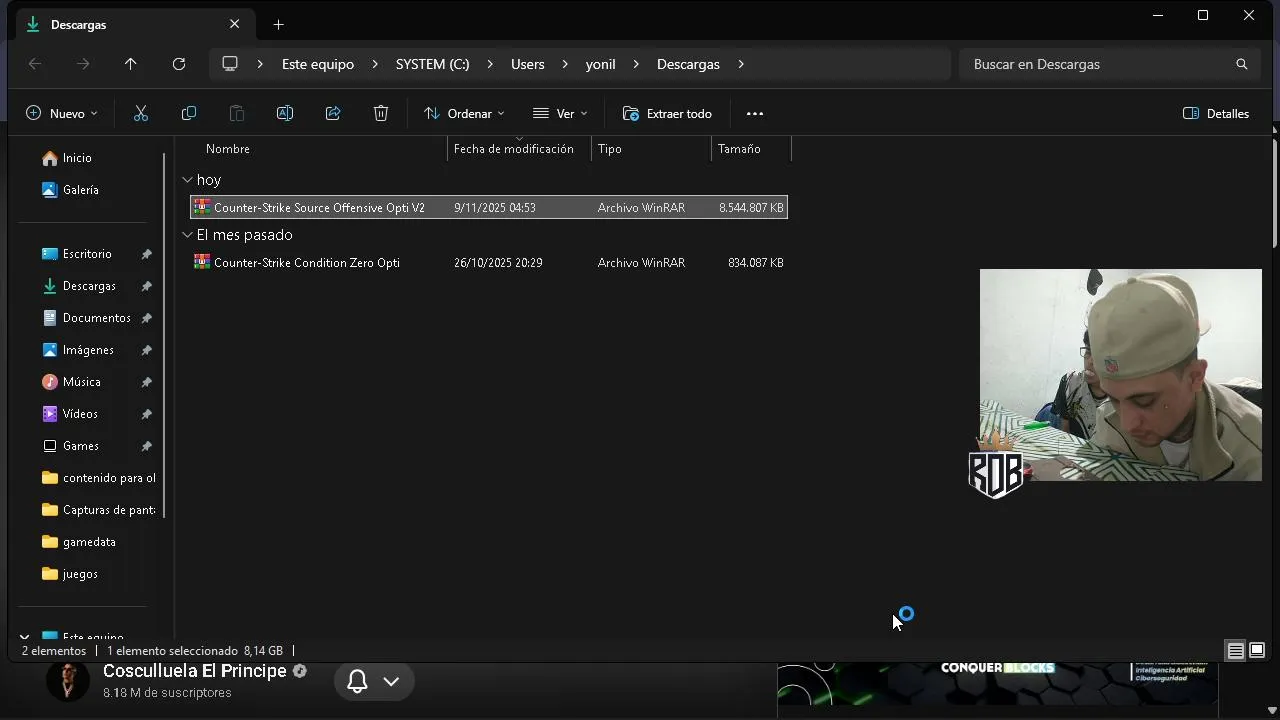Viewport: 1280px width, 720px height.
Task: Click Cosculluela El Principe channel name
Action: pos(195,671)
